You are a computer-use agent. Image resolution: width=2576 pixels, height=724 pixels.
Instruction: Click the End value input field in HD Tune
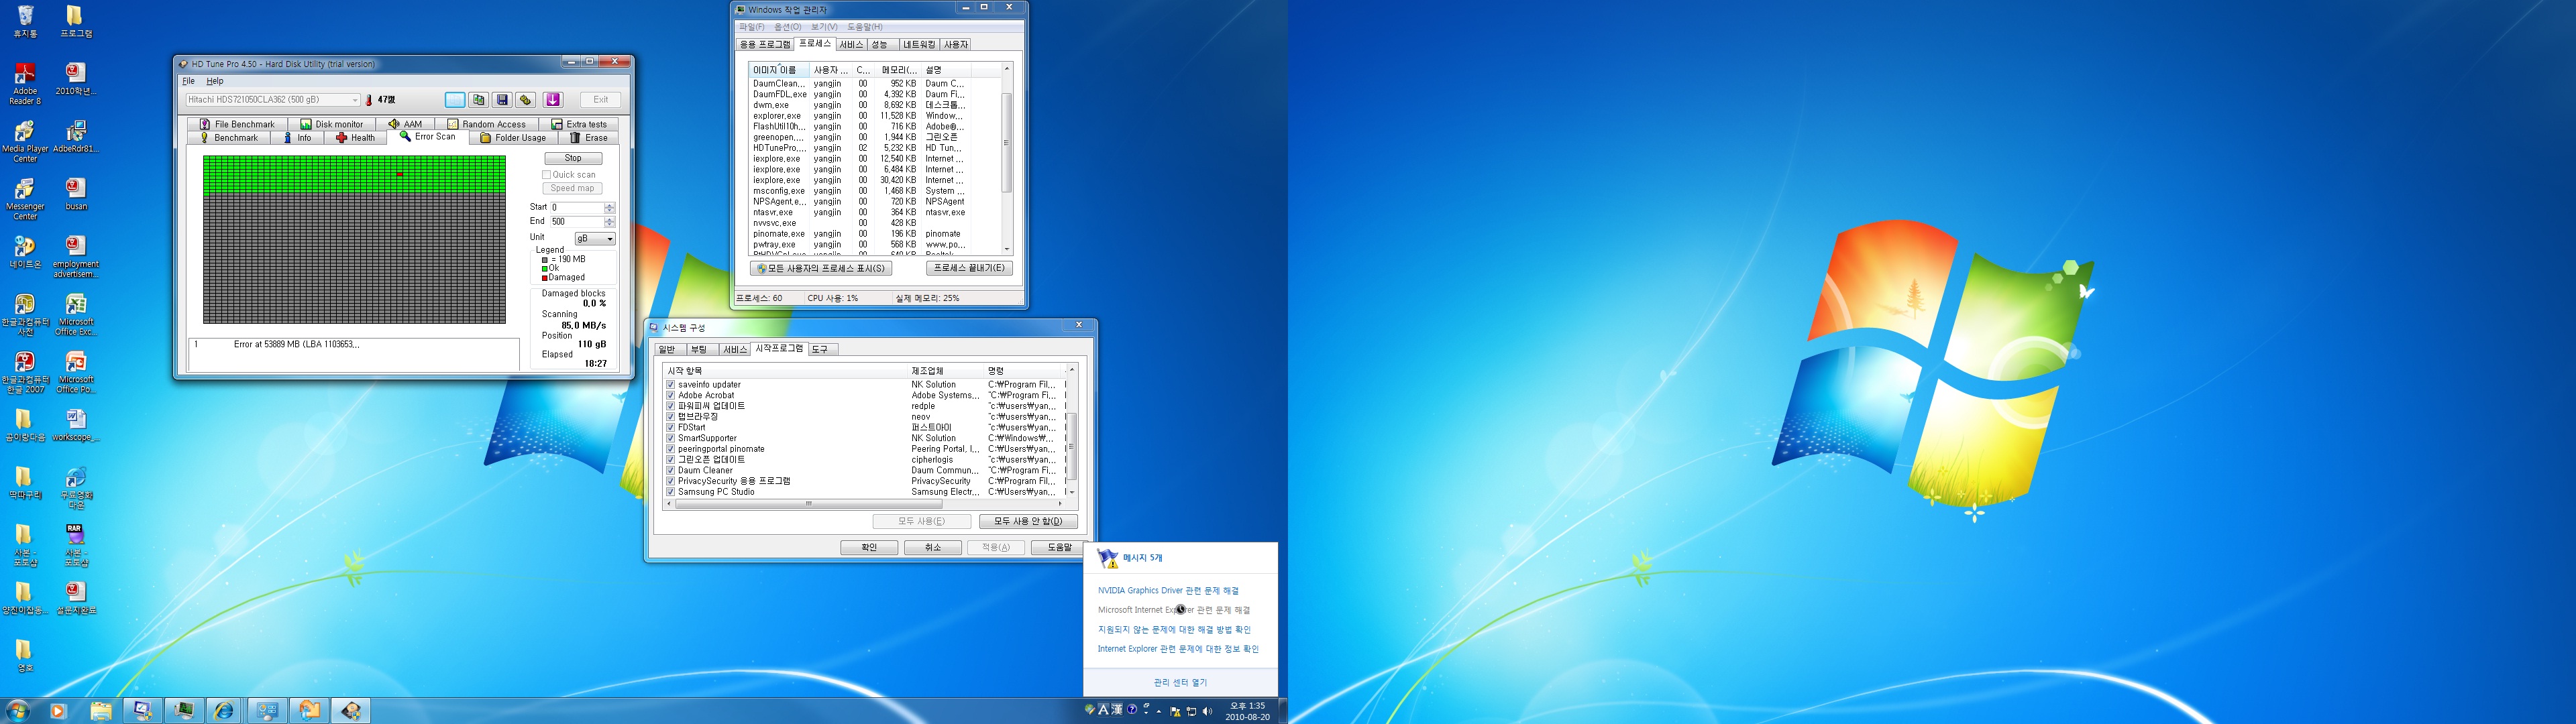577,221
